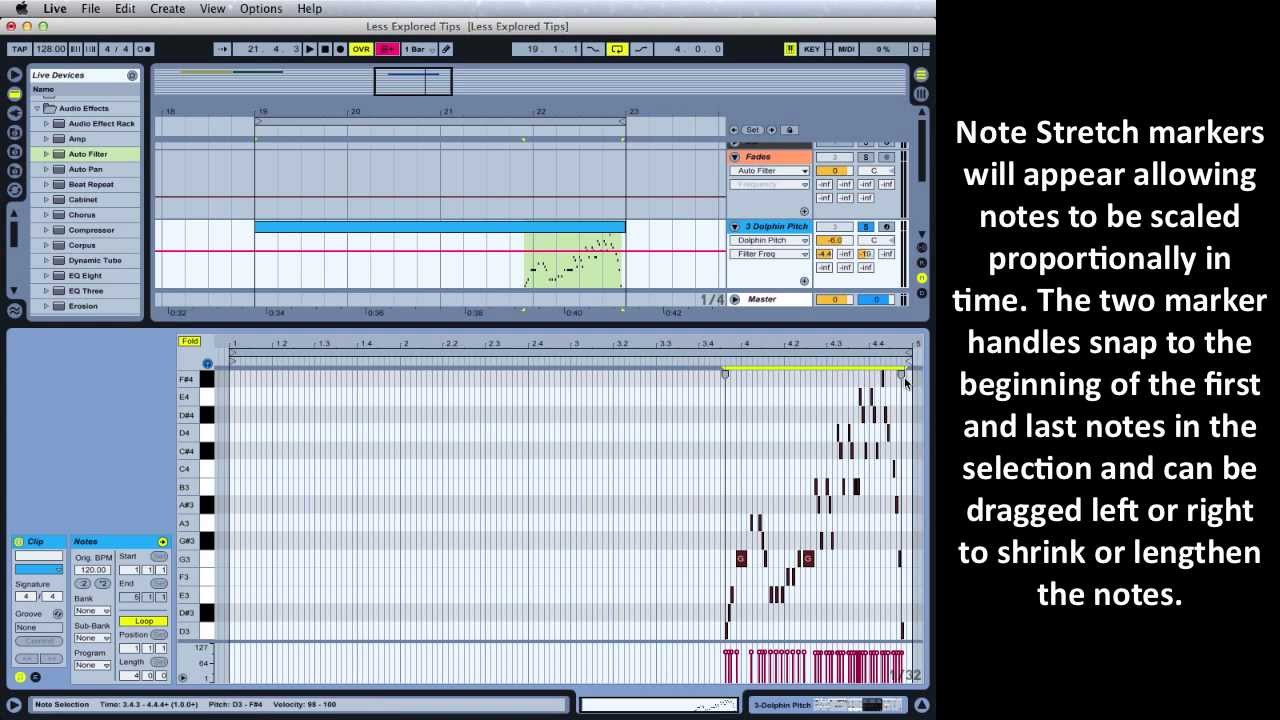Fold the 3 Dolphin Pitch track
Screen dimensions: 1280x720
[x=735, y=227]
